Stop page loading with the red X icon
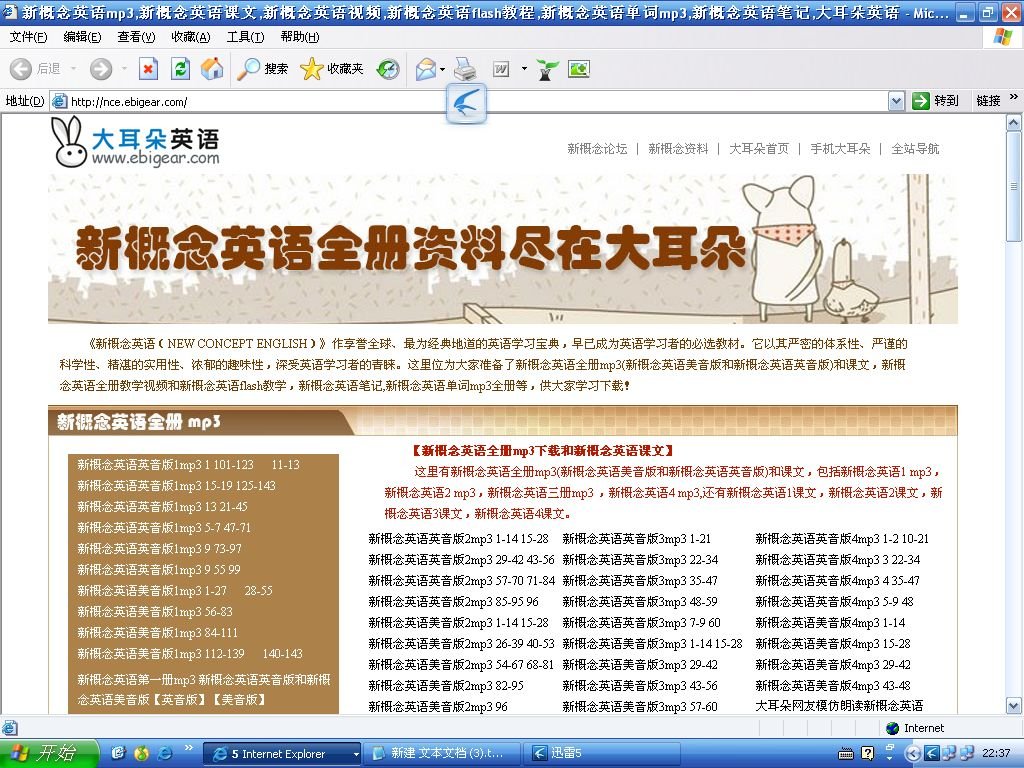The width and height of the screenshot is (1024, 768). (147, 69)
